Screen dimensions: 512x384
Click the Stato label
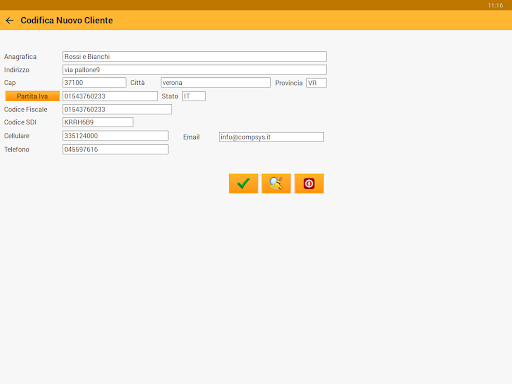tap(170, 96)
